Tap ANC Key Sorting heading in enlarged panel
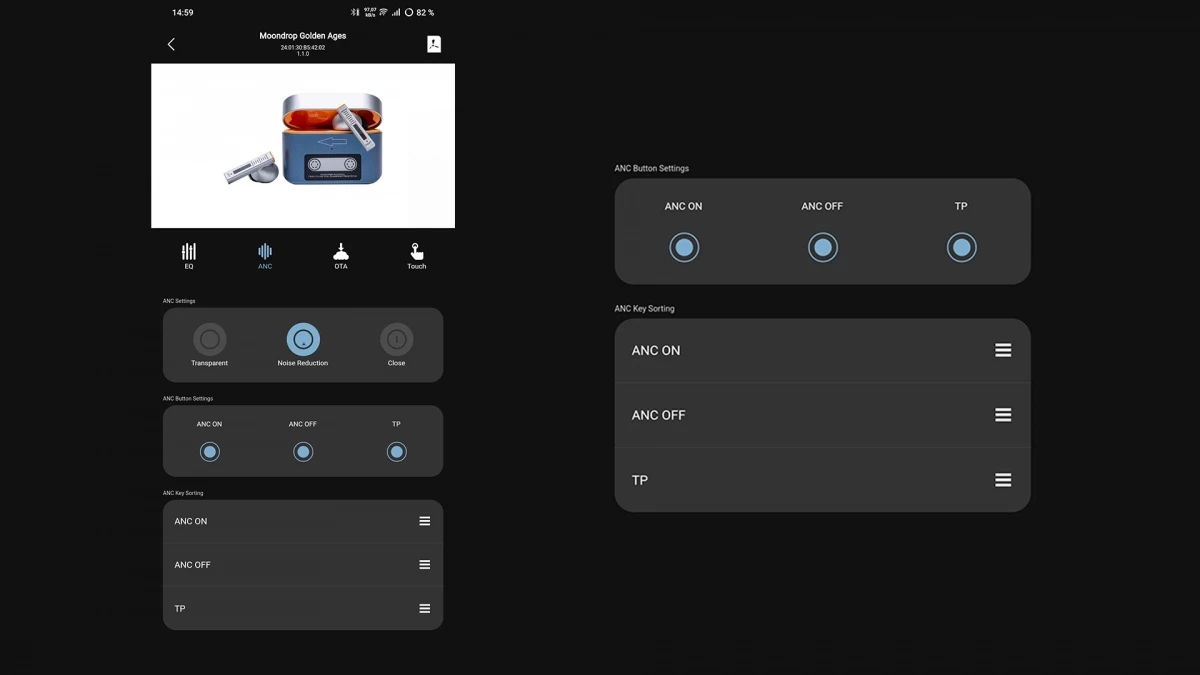The width and height of the screenshot is (1200, 675). [645, 309]
